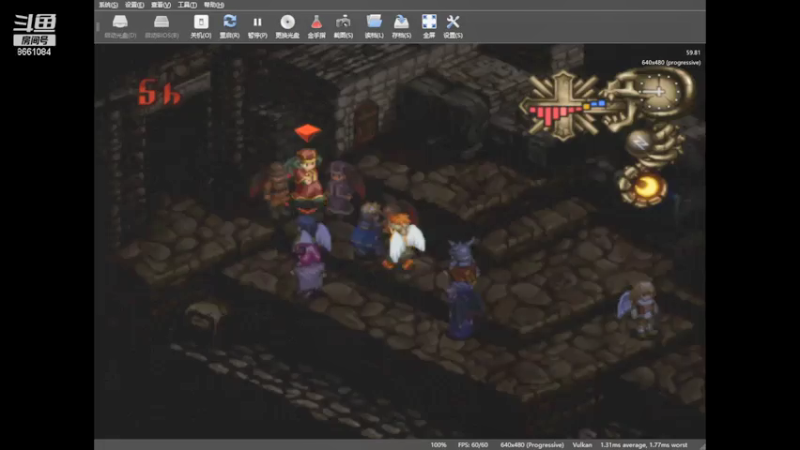Viewport: 800px width, 450px height.
Task: Open the 帮助(H) help menu
Action: click(214, 5)
